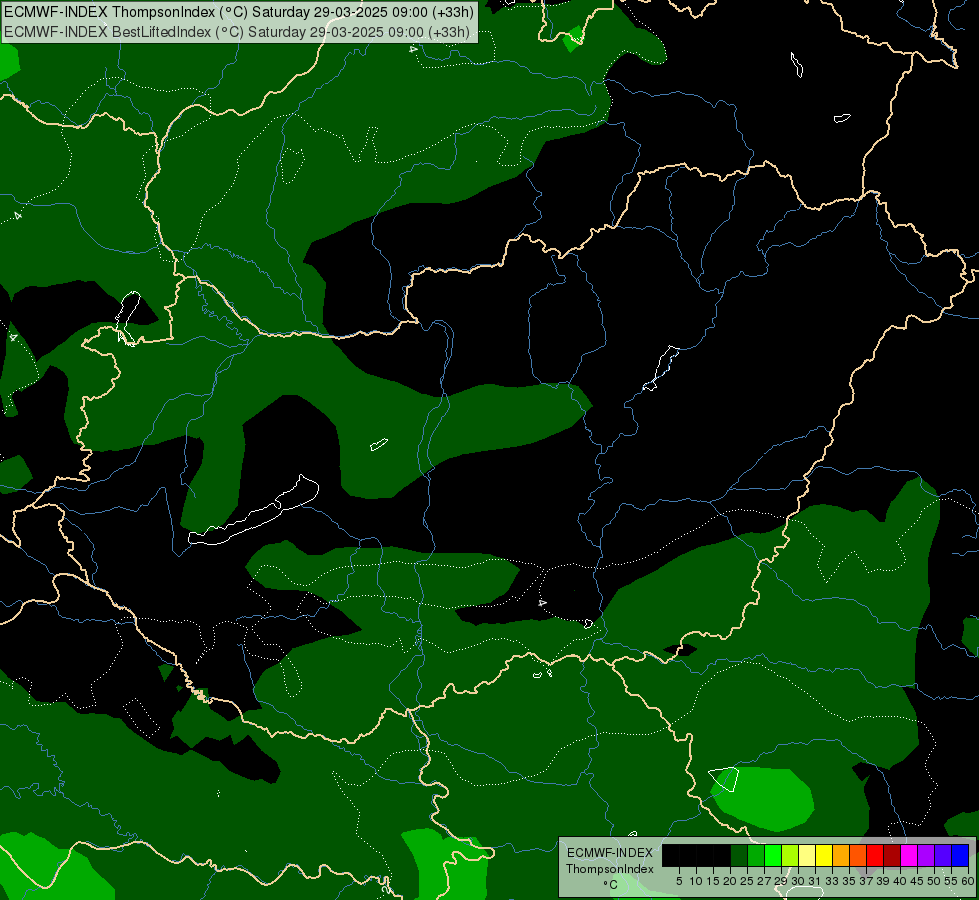The height and width of the screenshot is (900, 979).
Task: Click the medium green 25–27 legend swatch
Action: coord(756,856)
